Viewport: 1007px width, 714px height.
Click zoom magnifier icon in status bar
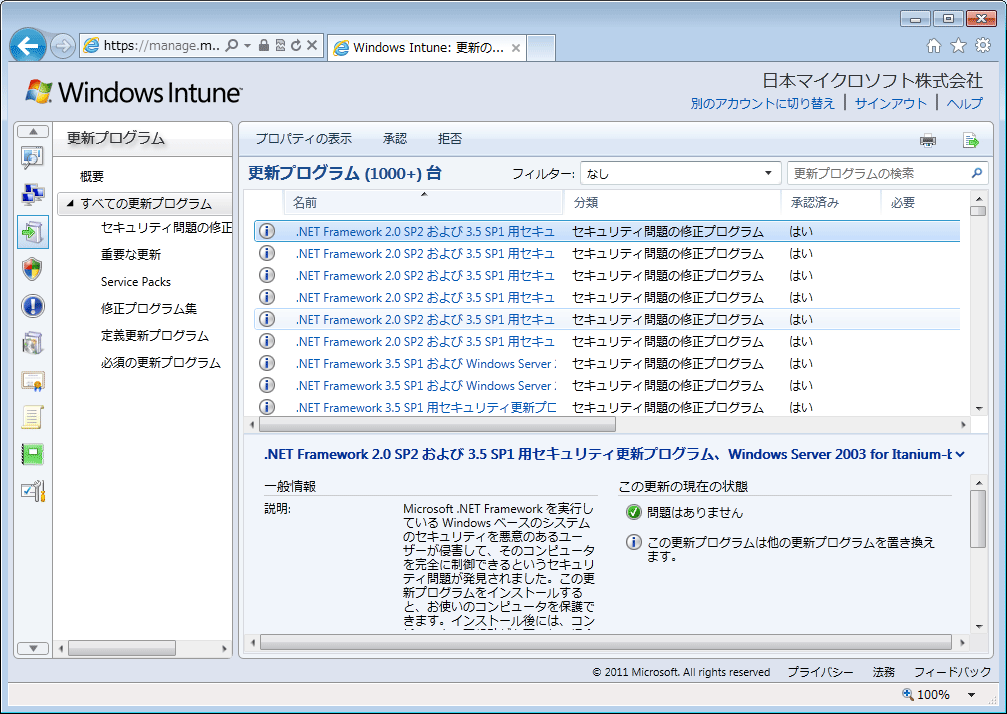(907, 694)
